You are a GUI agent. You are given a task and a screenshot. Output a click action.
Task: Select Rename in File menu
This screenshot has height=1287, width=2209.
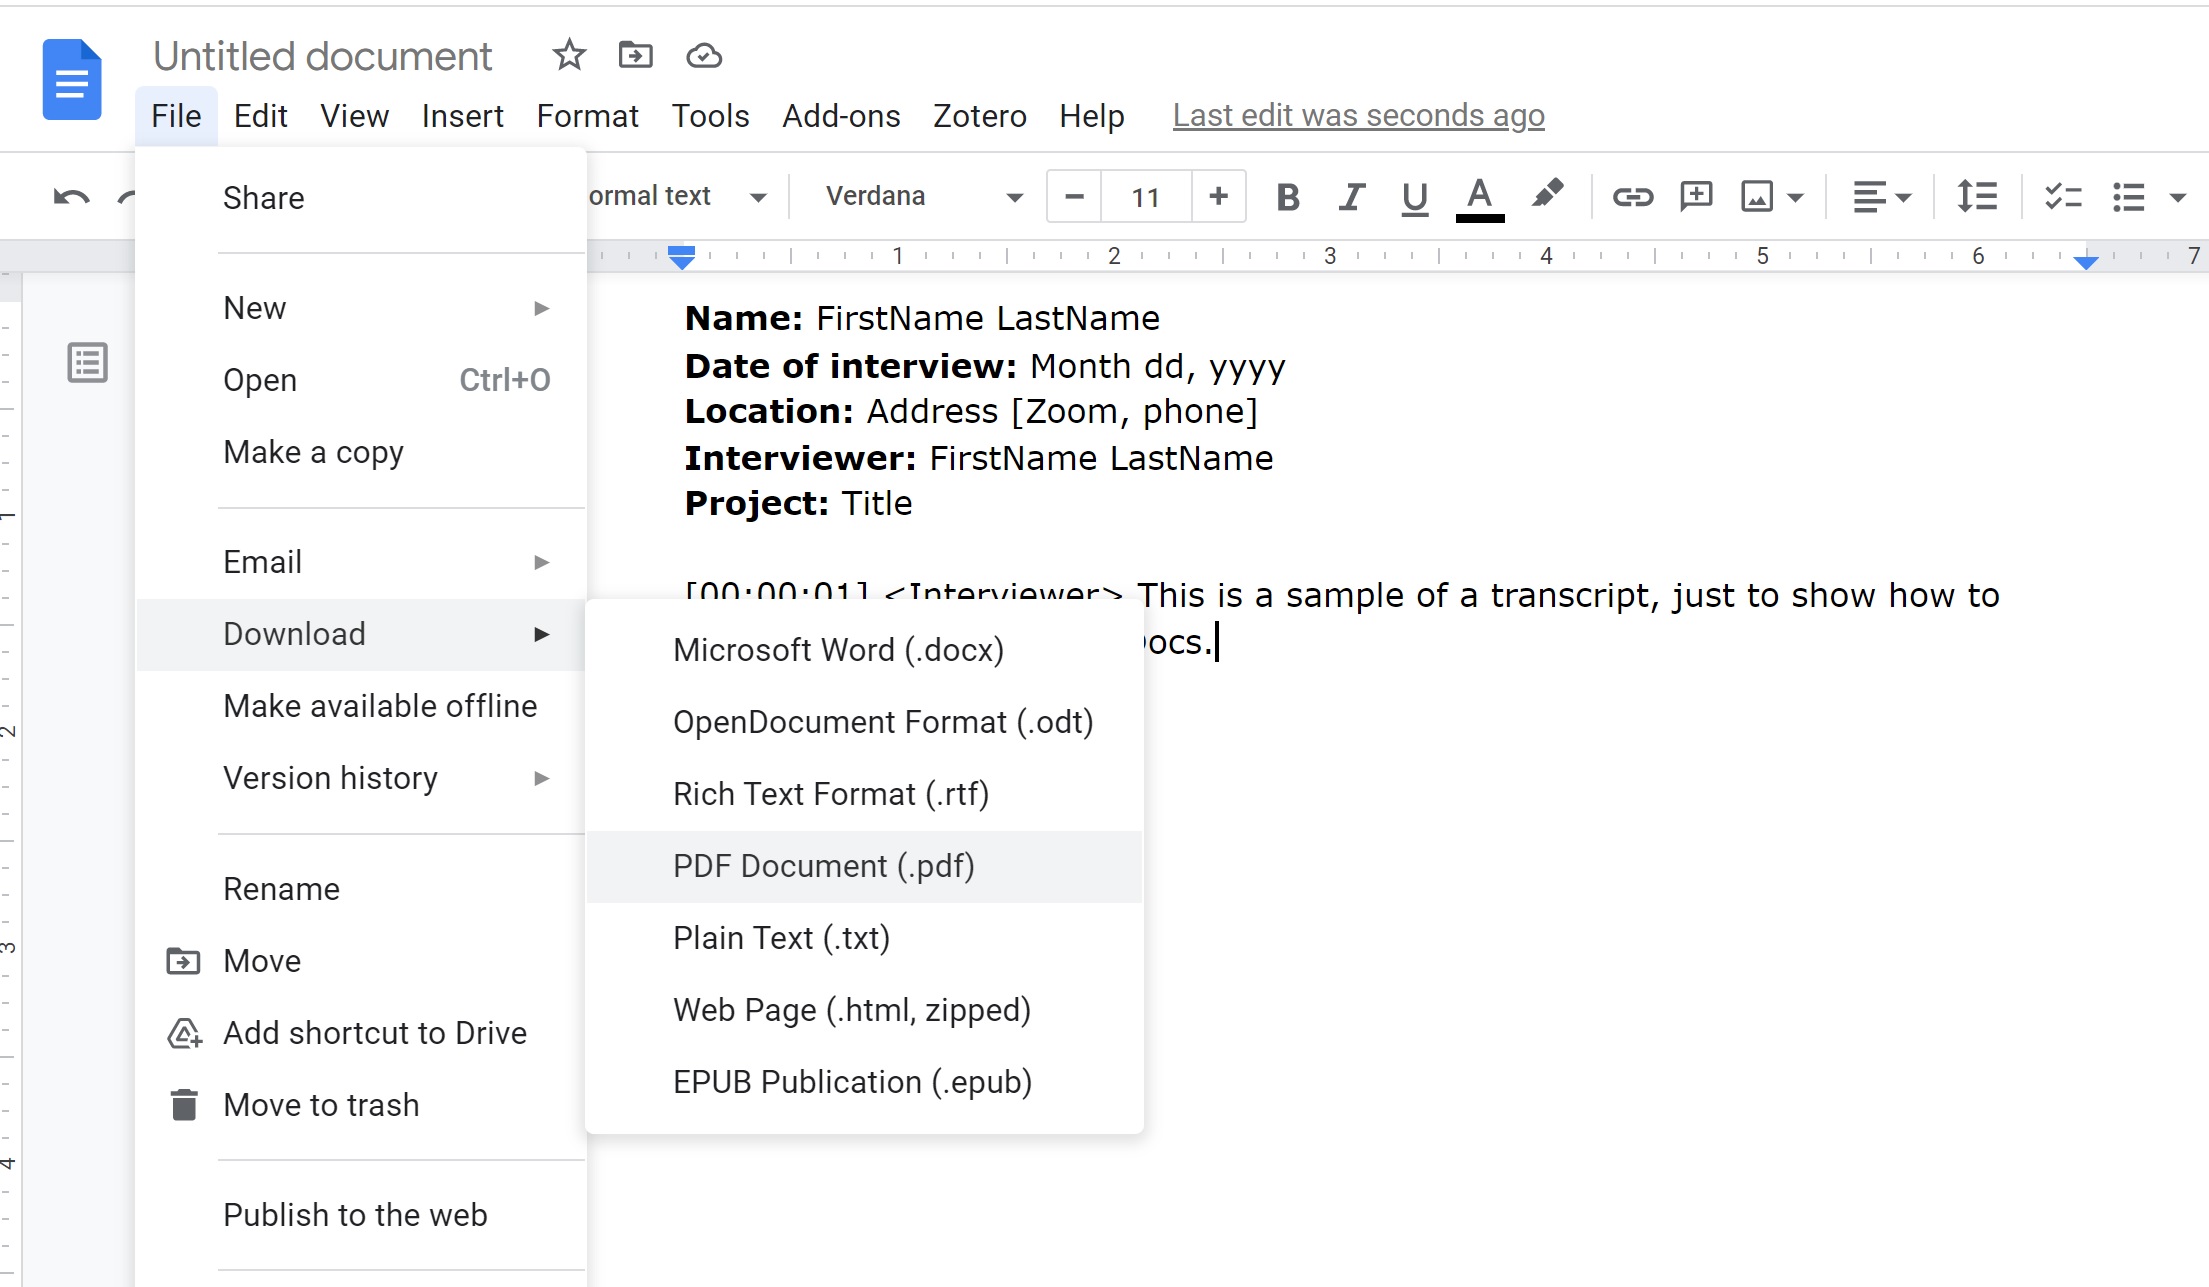coord(361,889)
